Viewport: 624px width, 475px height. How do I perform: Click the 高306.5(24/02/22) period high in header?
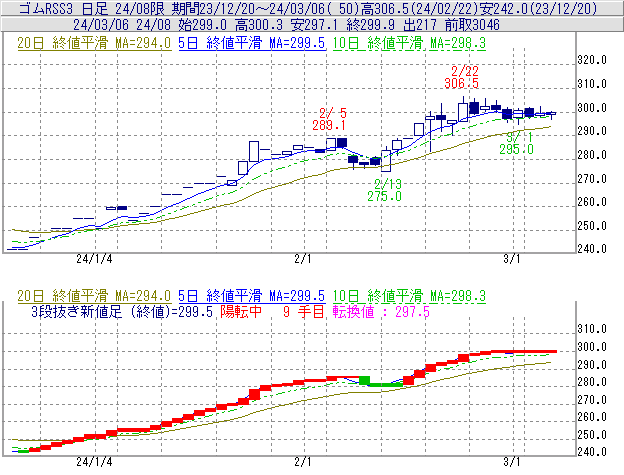pyautogui.click(x=418, y=8)
